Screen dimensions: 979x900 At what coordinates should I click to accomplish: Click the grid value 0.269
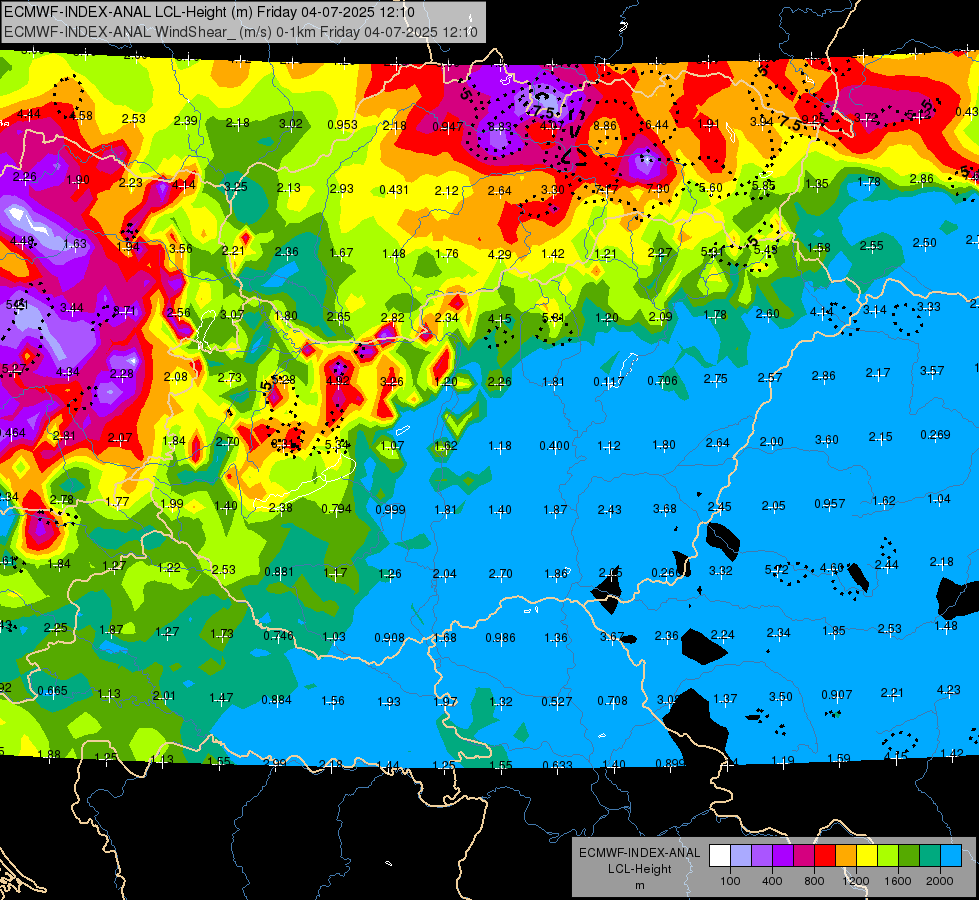pos(935,435)
